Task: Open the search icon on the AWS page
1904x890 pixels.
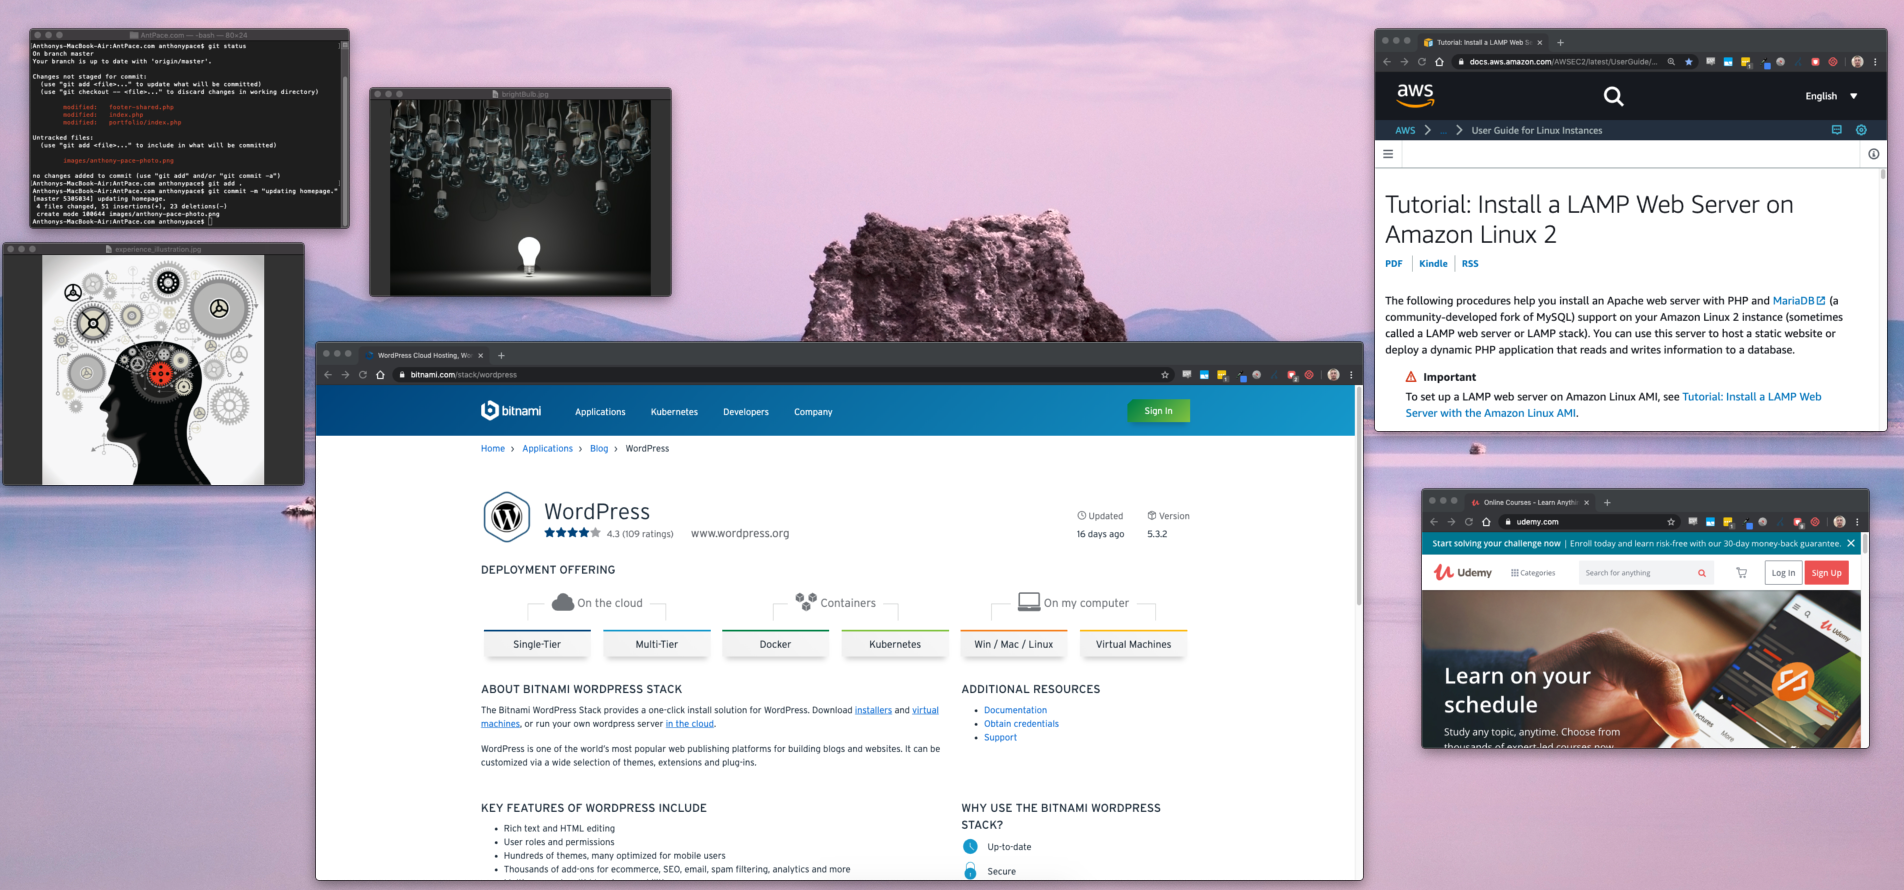Action: [x=1613, y=96]
